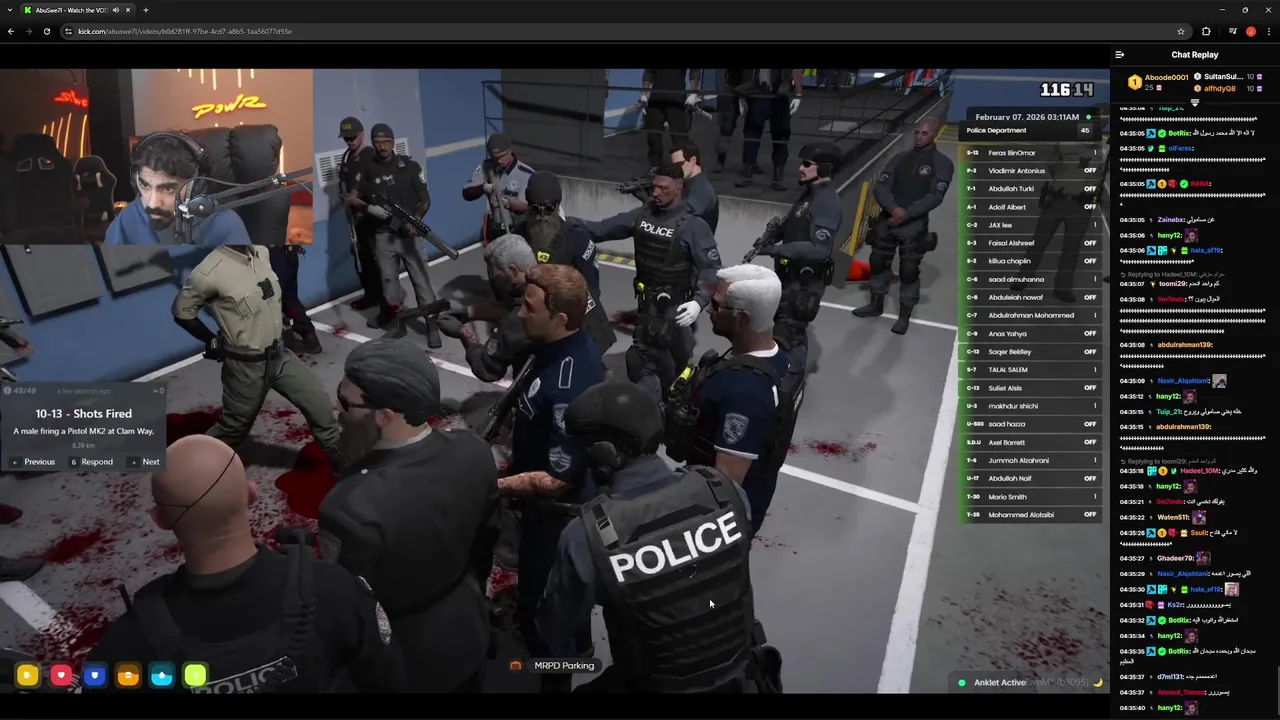Collapse the Chat Replay panel
The image size is (1280, 720).
point(1120,55)
